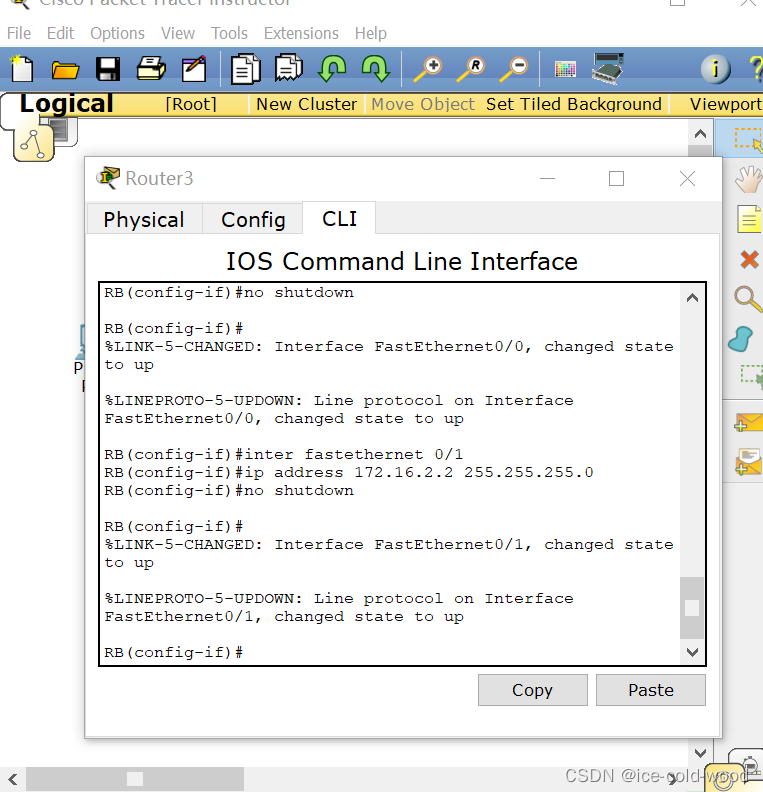Select the Inspect magnifier tool in sidebar

[748, 299]
